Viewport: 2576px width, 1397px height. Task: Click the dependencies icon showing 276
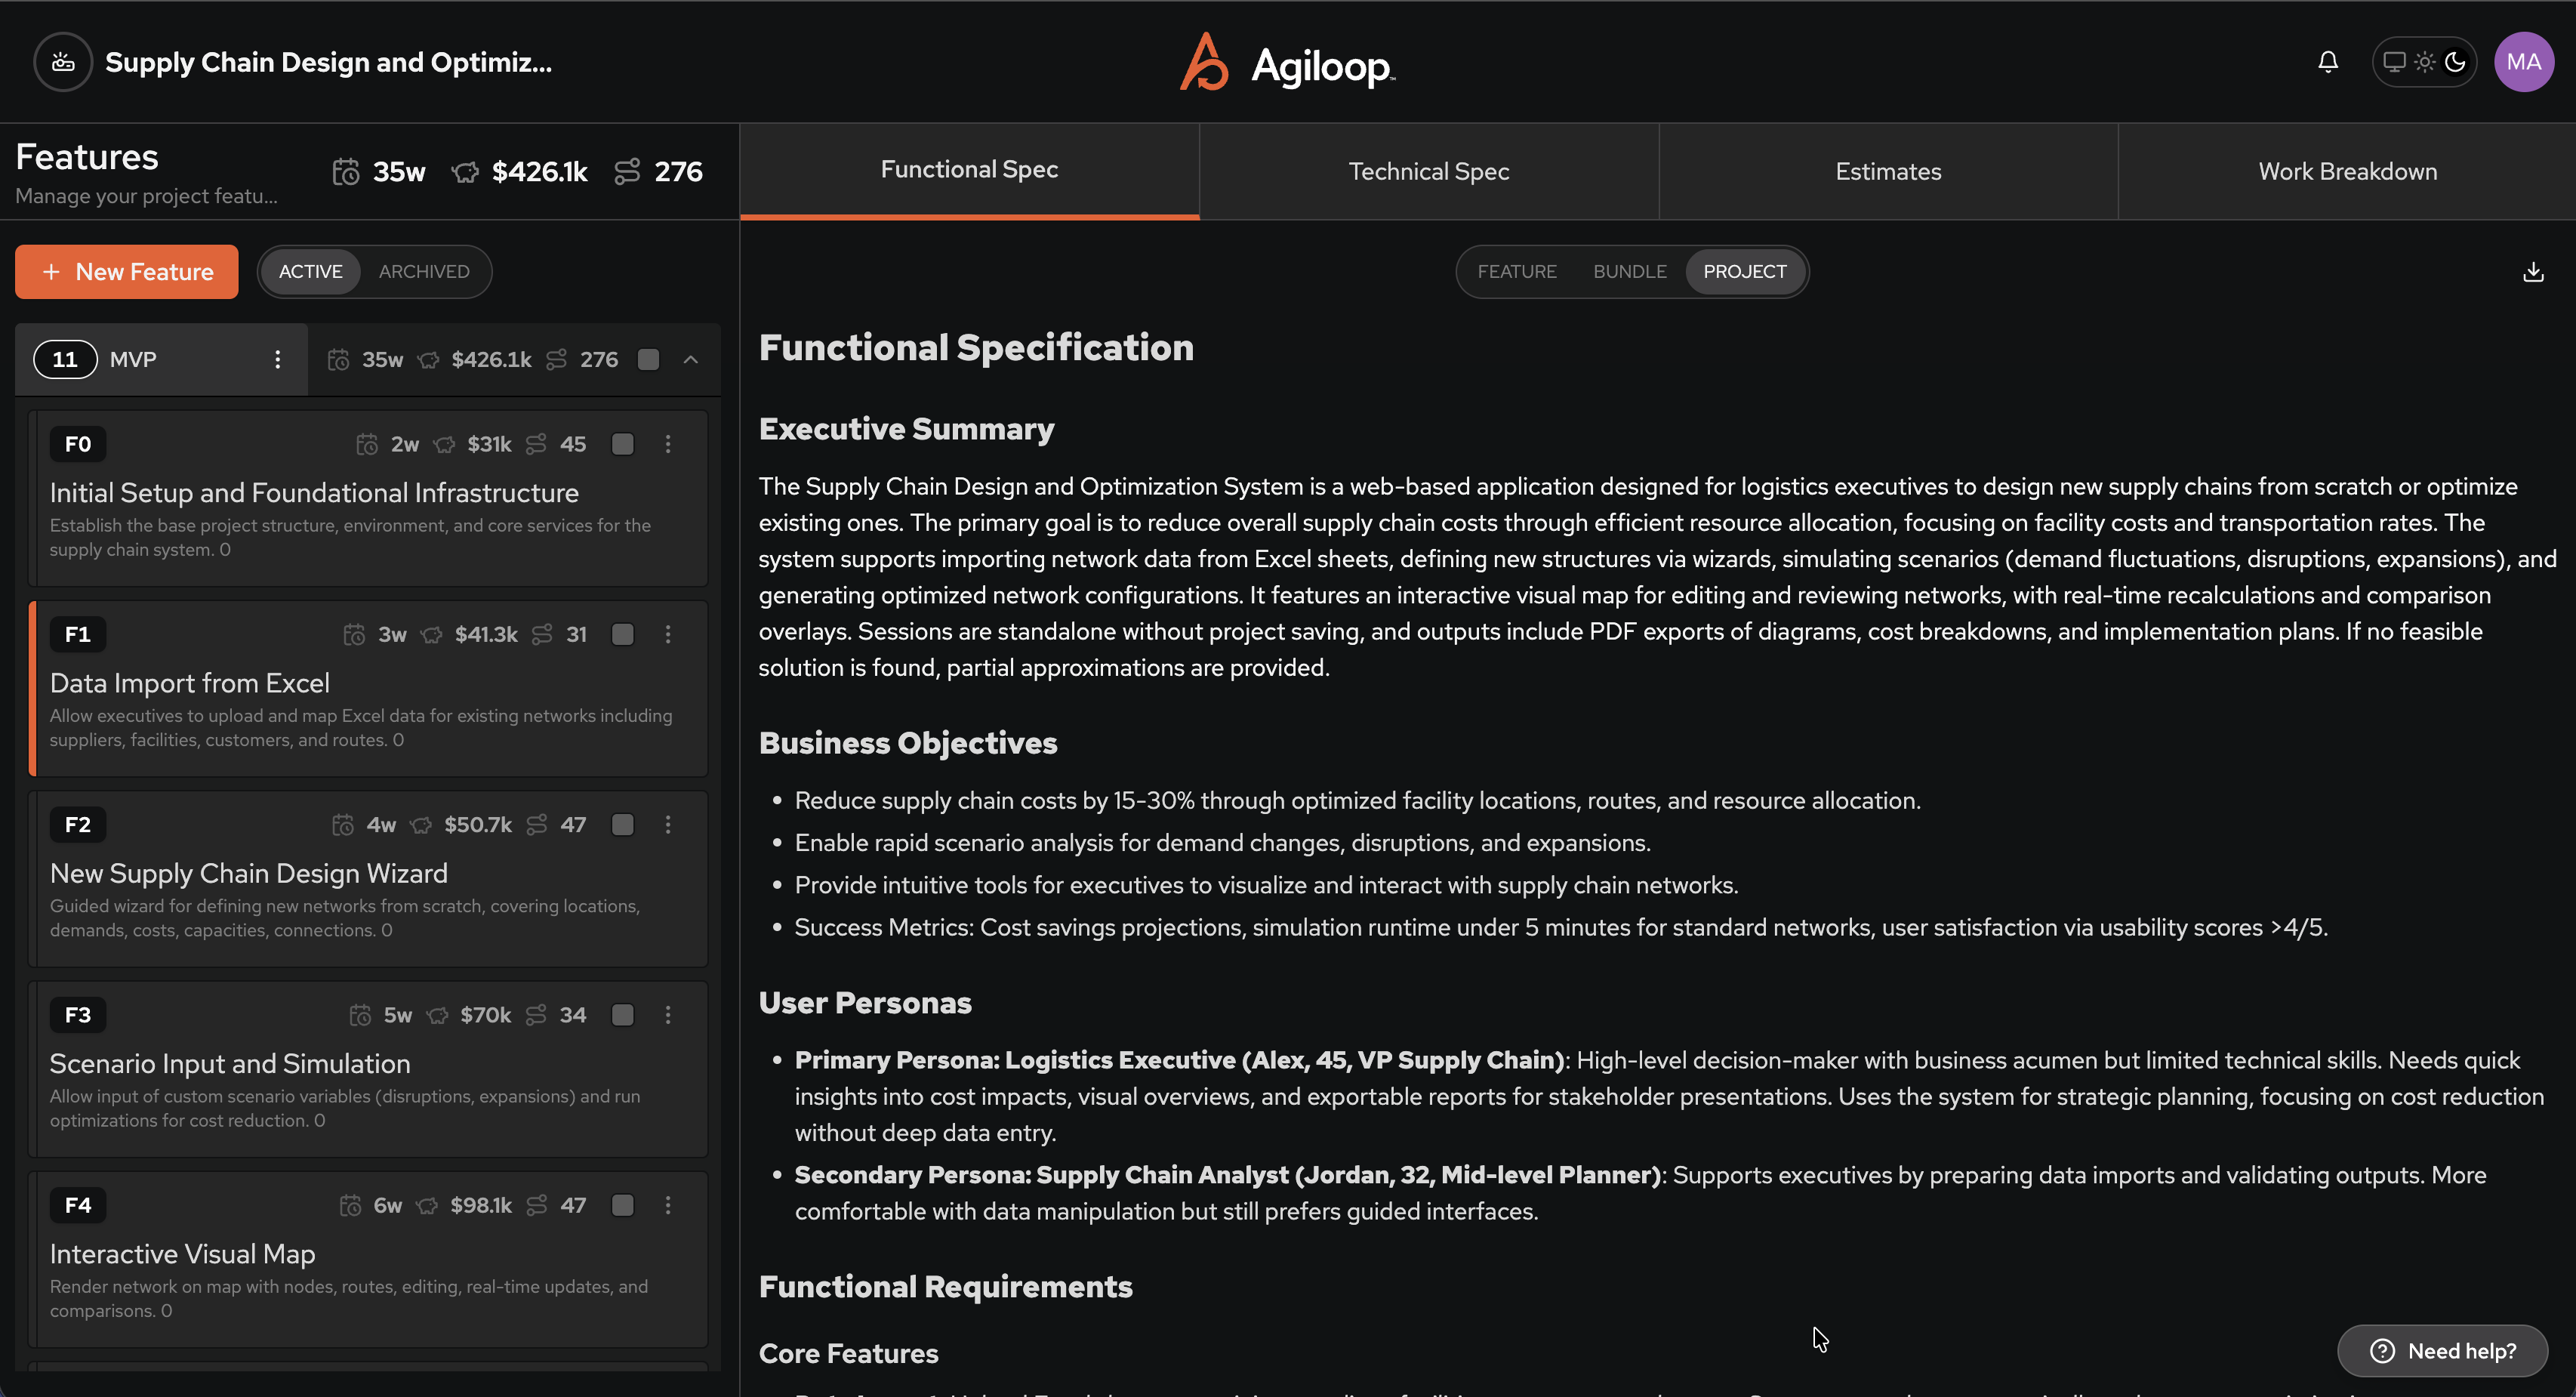pos(628,171)
